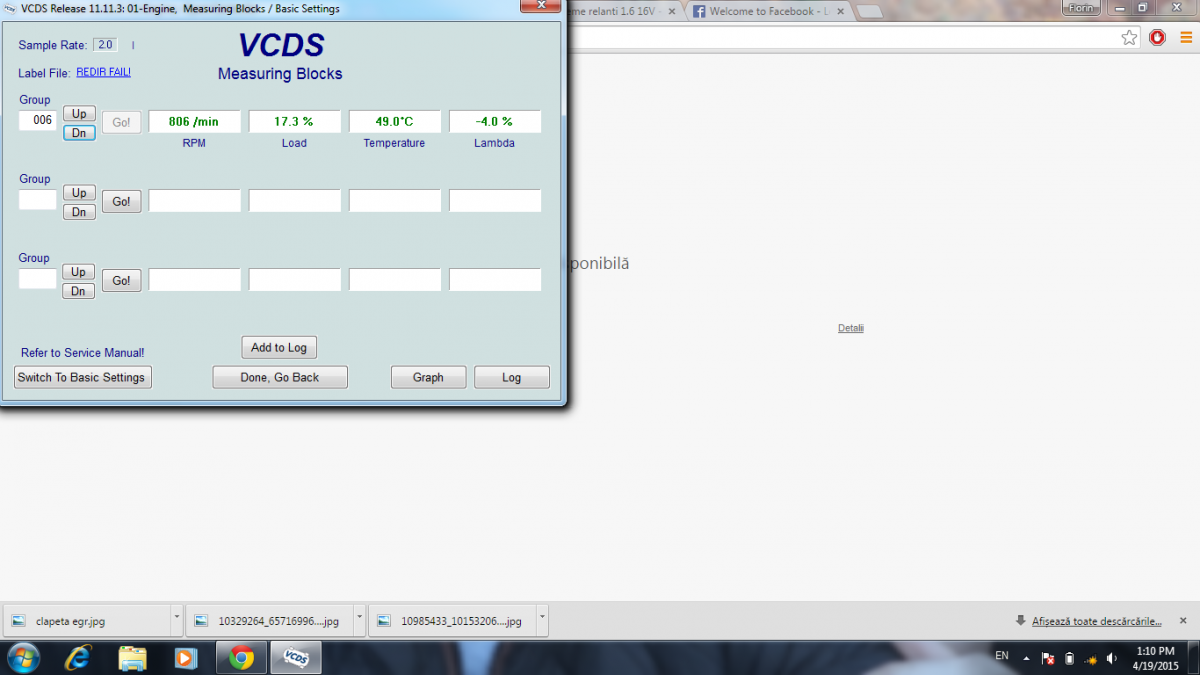Click the Dn button of the third group
The height and width of the screenshot is (675, 1200).
point(79,291)
